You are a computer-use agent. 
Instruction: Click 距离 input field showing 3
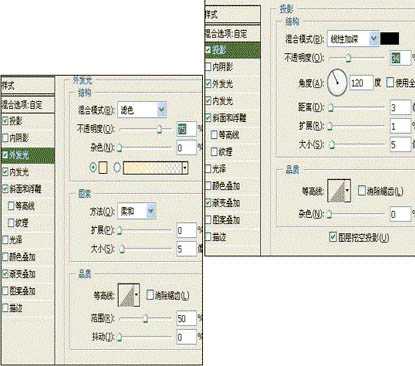(x=399, y=108)
